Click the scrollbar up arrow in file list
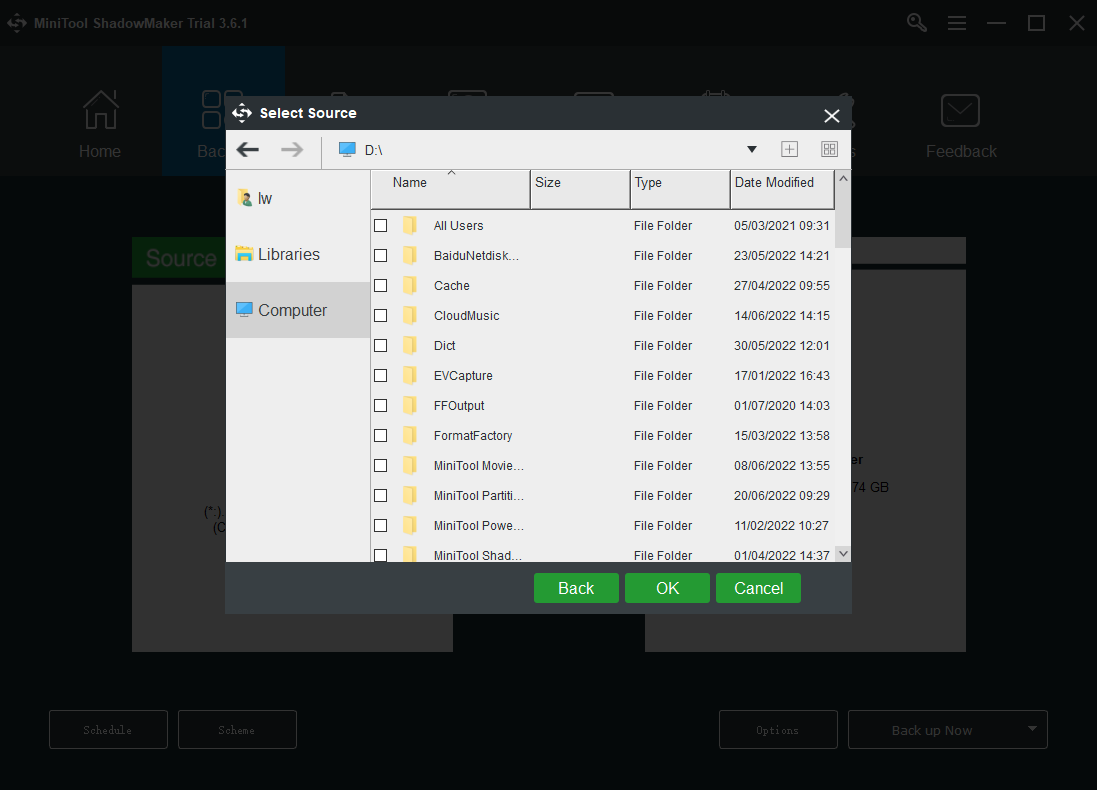 (x=843, y=178)
